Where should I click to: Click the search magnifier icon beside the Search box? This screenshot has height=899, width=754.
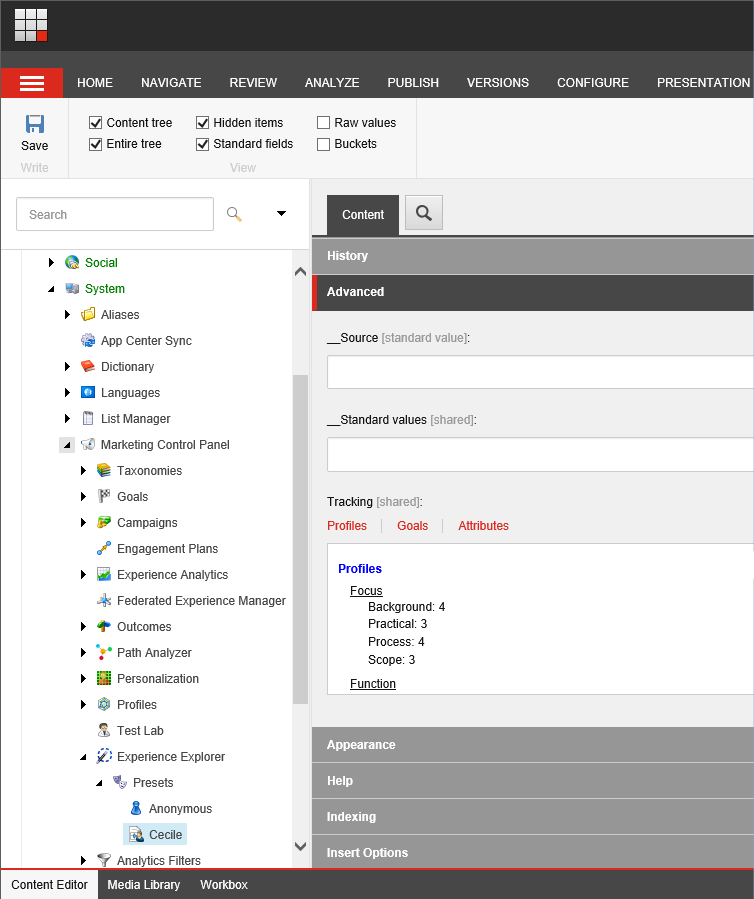[234, 214]
